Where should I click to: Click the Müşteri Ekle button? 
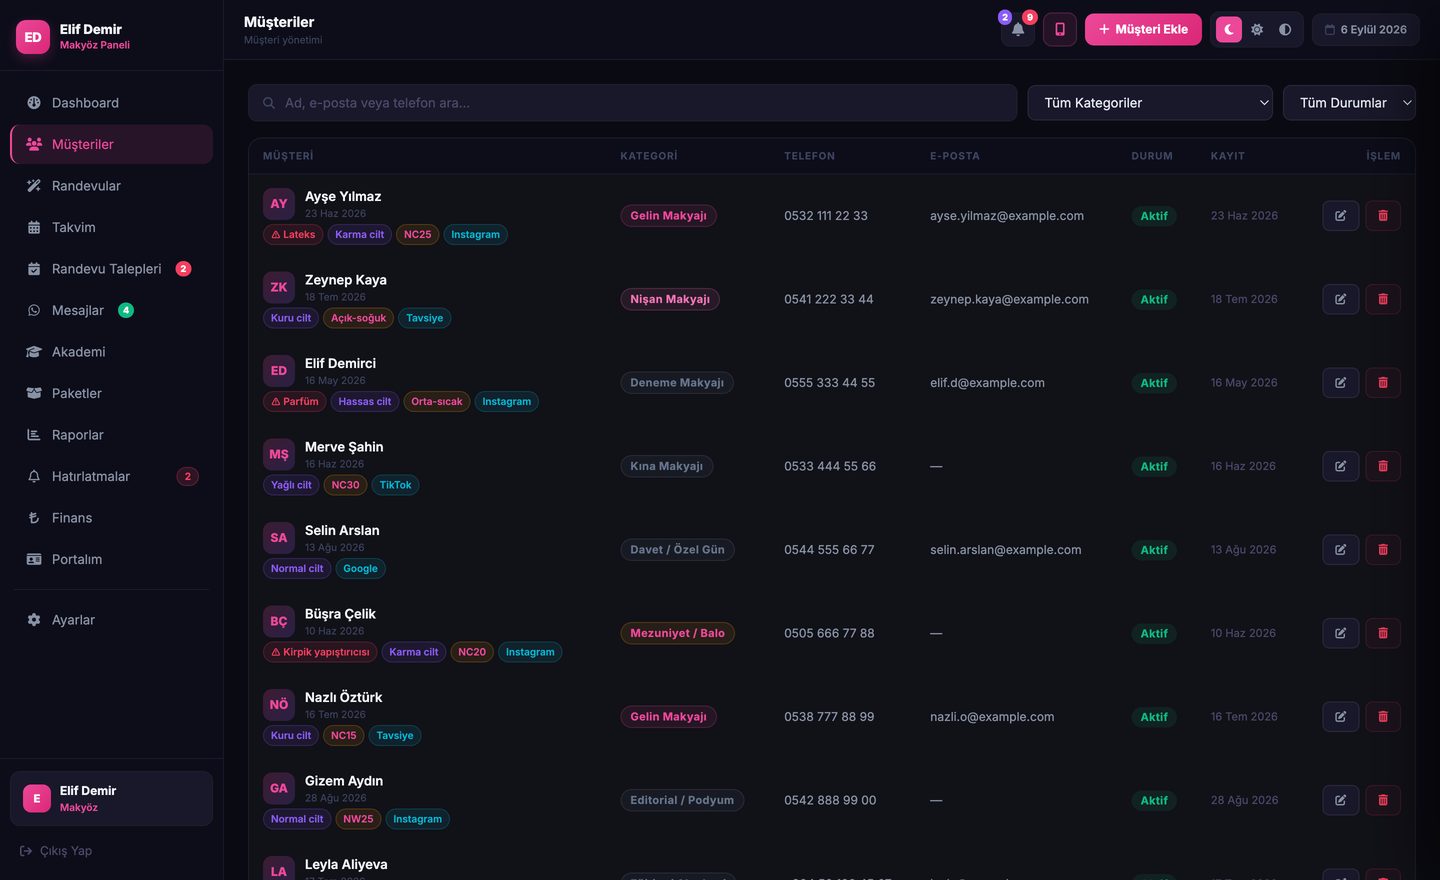point(1143,29)
